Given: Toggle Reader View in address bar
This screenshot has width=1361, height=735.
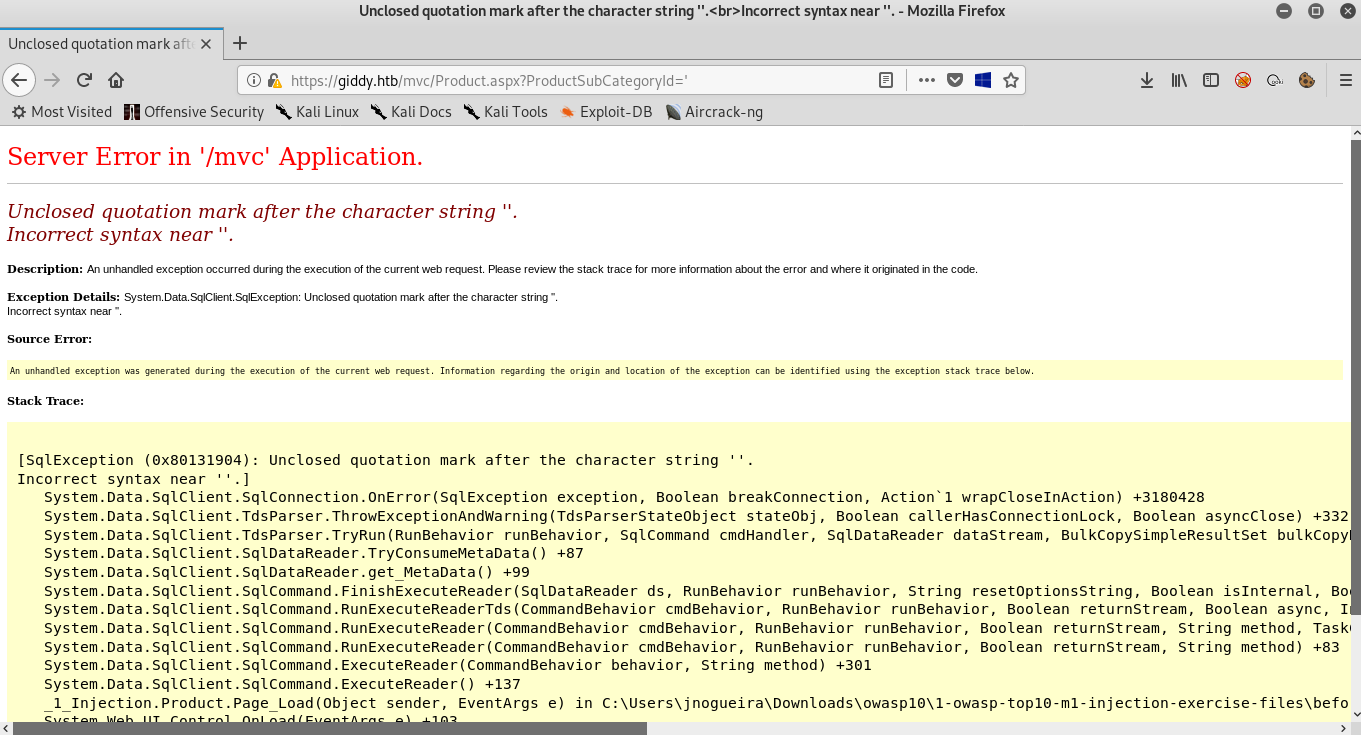Looking at the screenshot, I should 885,80.
